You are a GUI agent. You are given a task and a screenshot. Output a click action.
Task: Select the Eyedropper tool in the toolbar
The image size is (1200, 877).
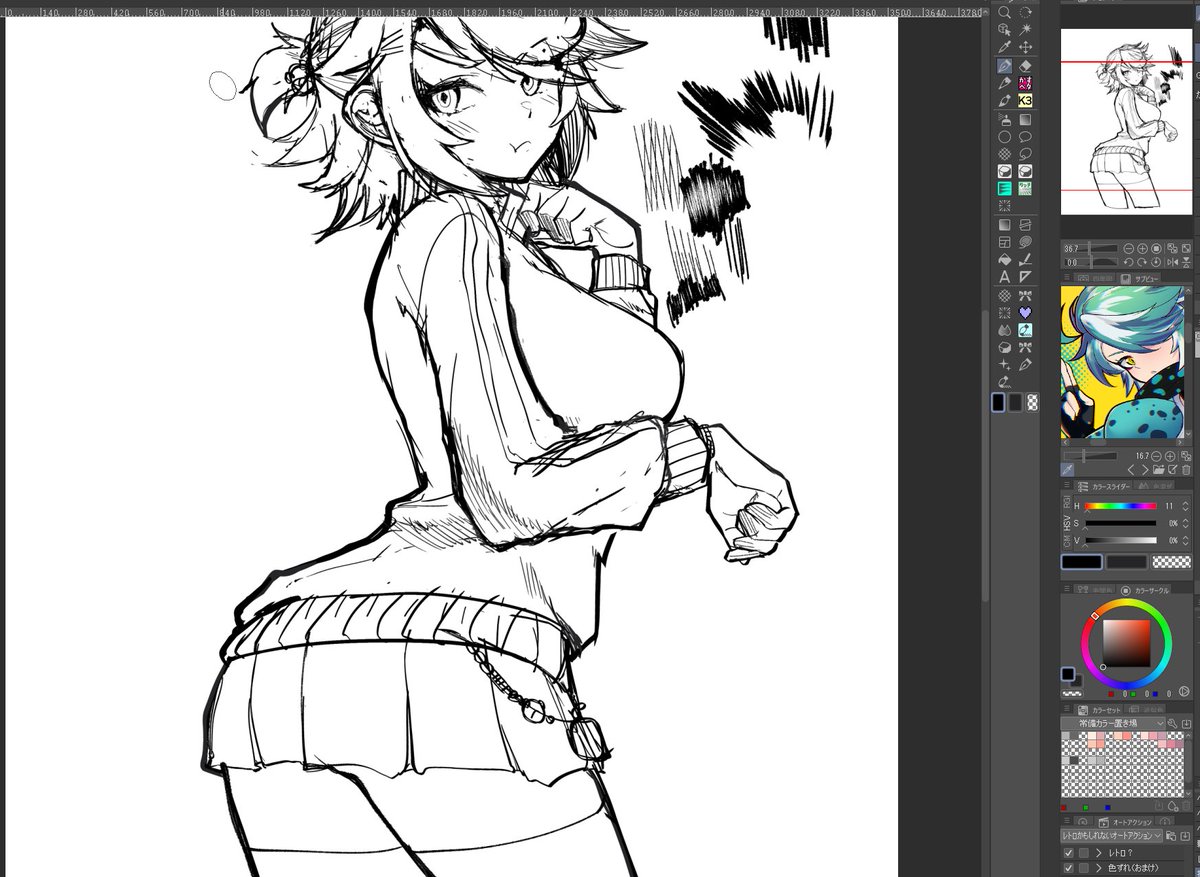pyautogui.click(x=1005, y=47)
